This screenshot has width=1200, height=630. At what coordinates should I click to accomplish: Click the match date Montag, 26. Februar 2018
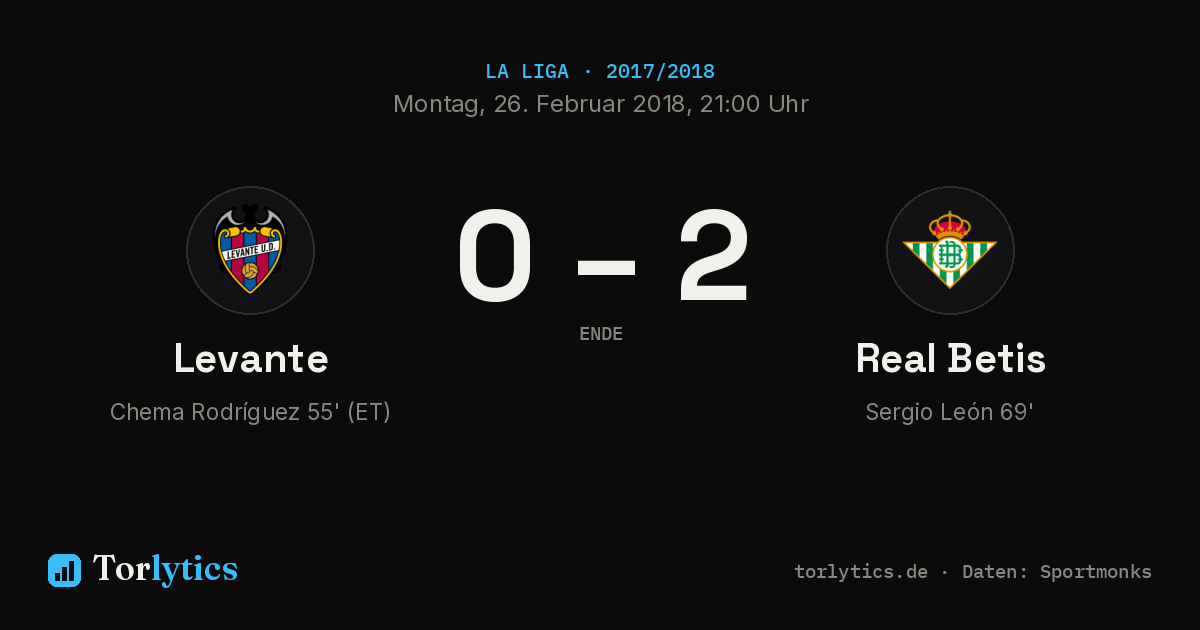coord(539,104)
